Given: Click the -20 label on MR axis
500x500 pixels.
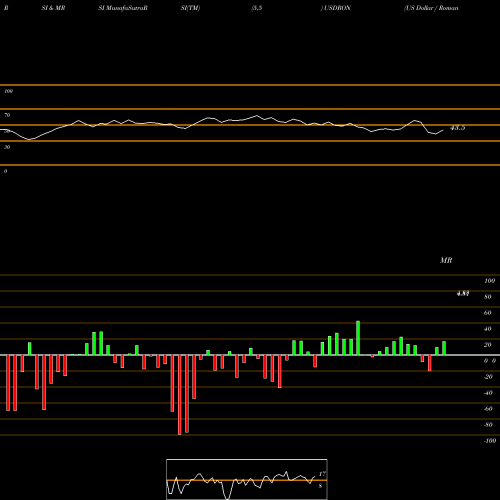Looking at the screenshot, I should (488, 377).
